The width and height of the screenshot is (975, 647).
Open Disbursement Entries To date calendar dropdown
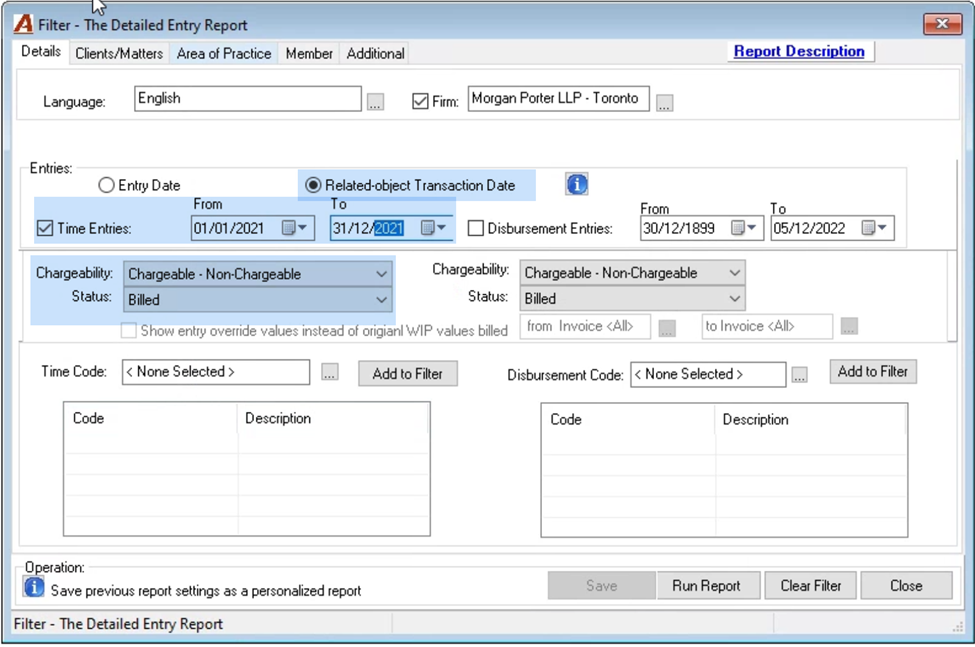(x=875, y=228)
